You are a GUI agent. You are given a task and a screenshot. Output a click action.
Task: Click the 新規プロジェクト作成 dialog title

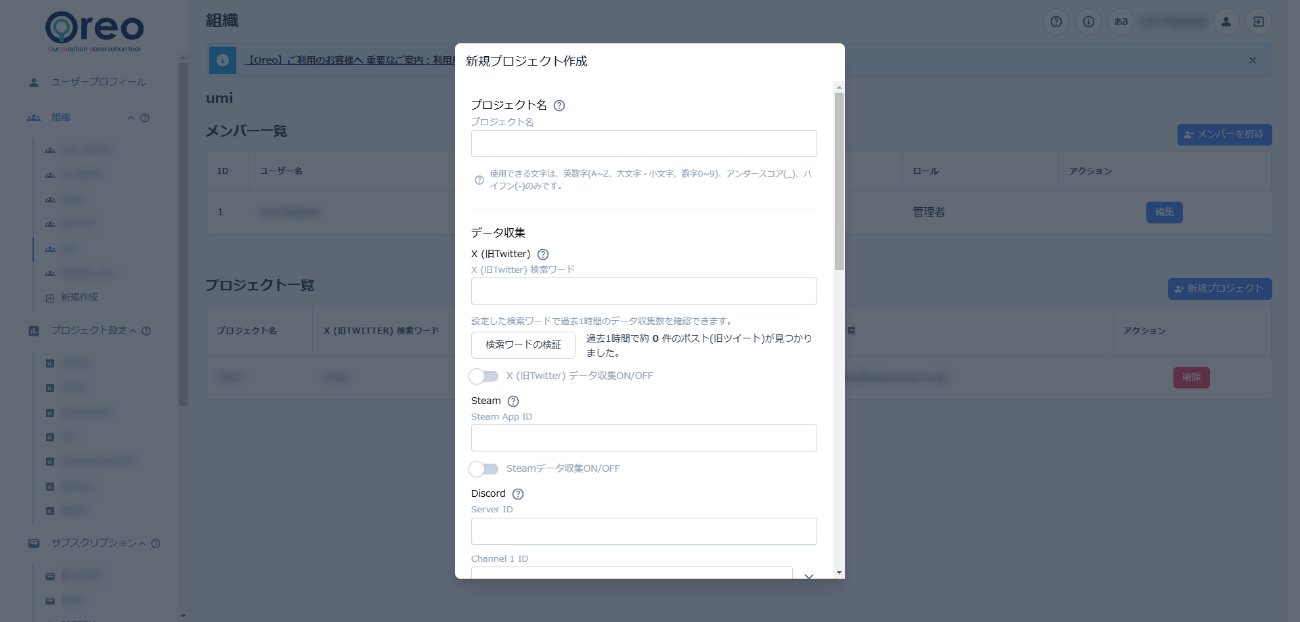pyautogui.click(x=526, y=61)
